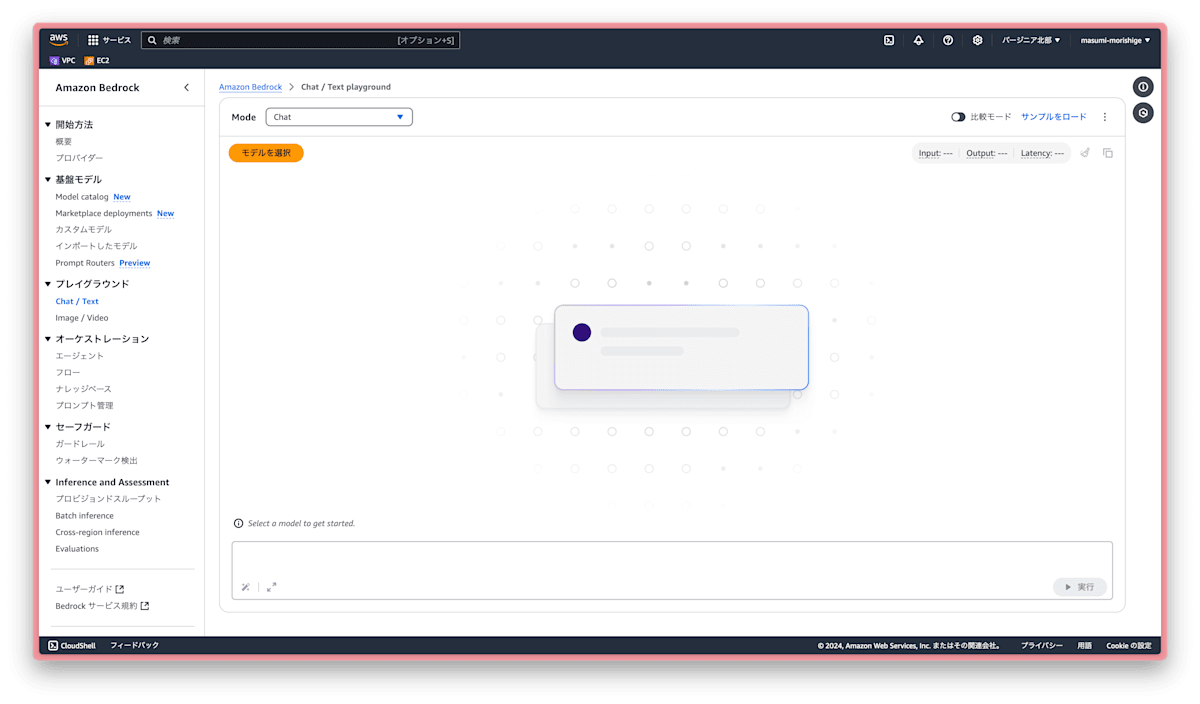Open CloudShell in the footer
The width and height of the screenshot is (1200, 704).
pos(72,646)
